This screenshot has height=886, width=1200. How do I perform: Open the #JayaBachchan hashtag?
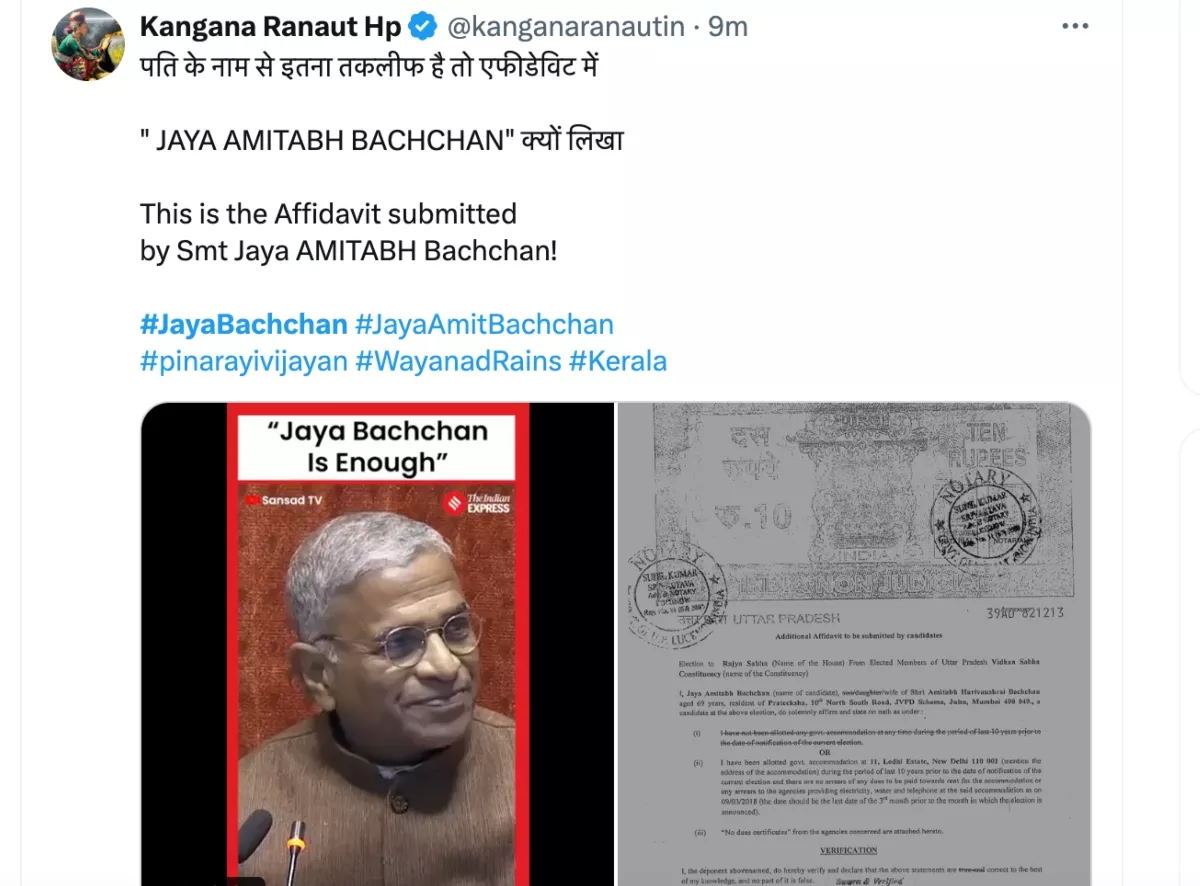click(x=244, y=324)
